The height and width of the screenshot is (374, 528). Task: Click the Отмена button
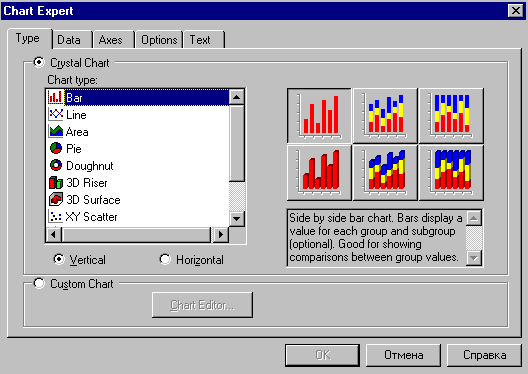click(403, 355)
